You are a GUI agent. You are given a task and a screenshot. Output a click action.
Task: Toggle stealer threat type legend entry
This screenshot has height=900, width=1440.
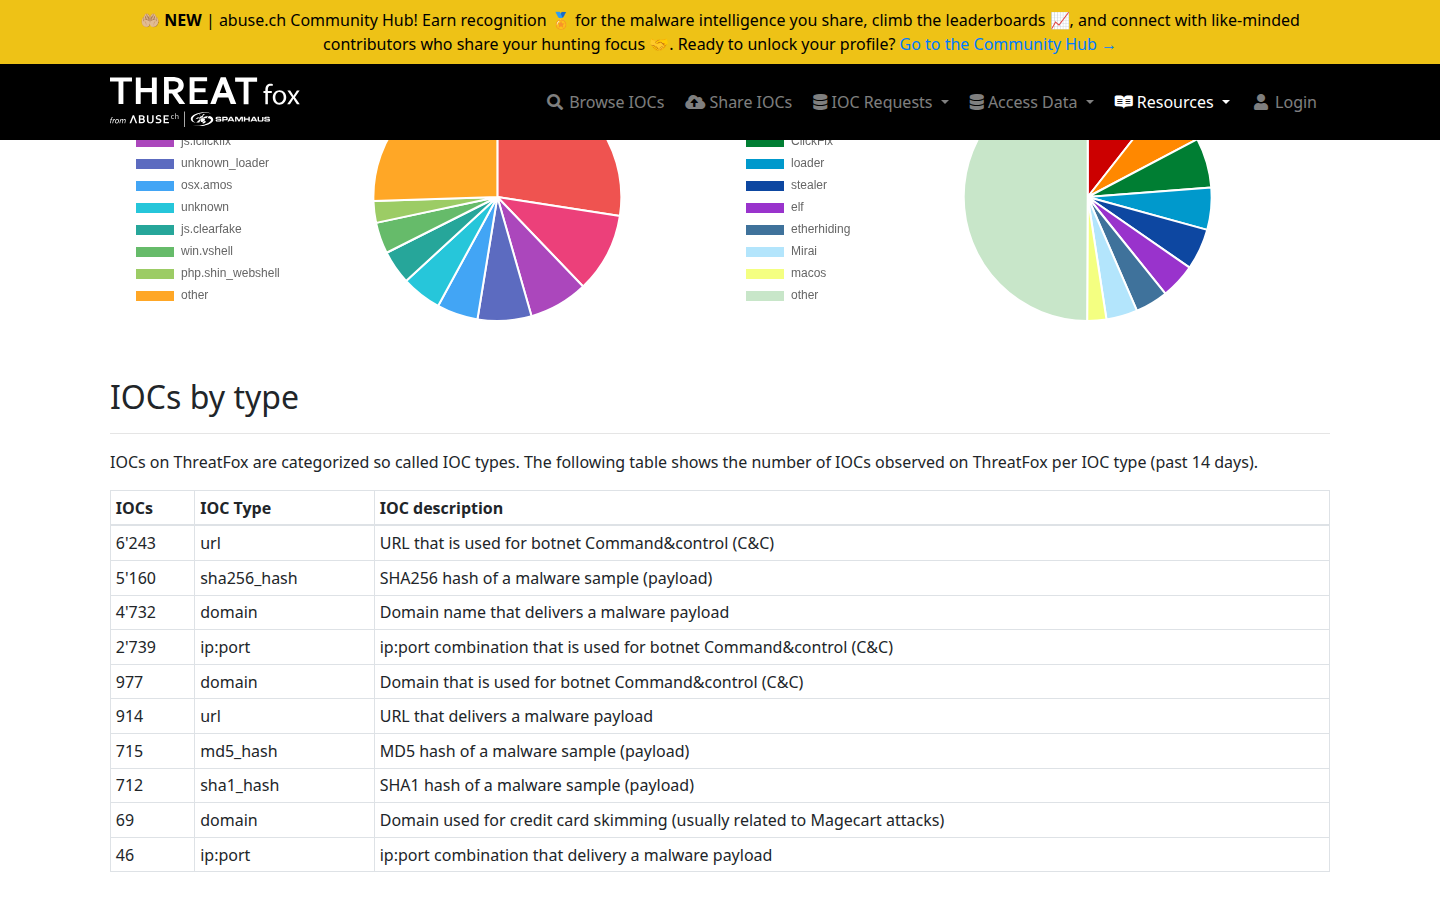pos(787,185)
